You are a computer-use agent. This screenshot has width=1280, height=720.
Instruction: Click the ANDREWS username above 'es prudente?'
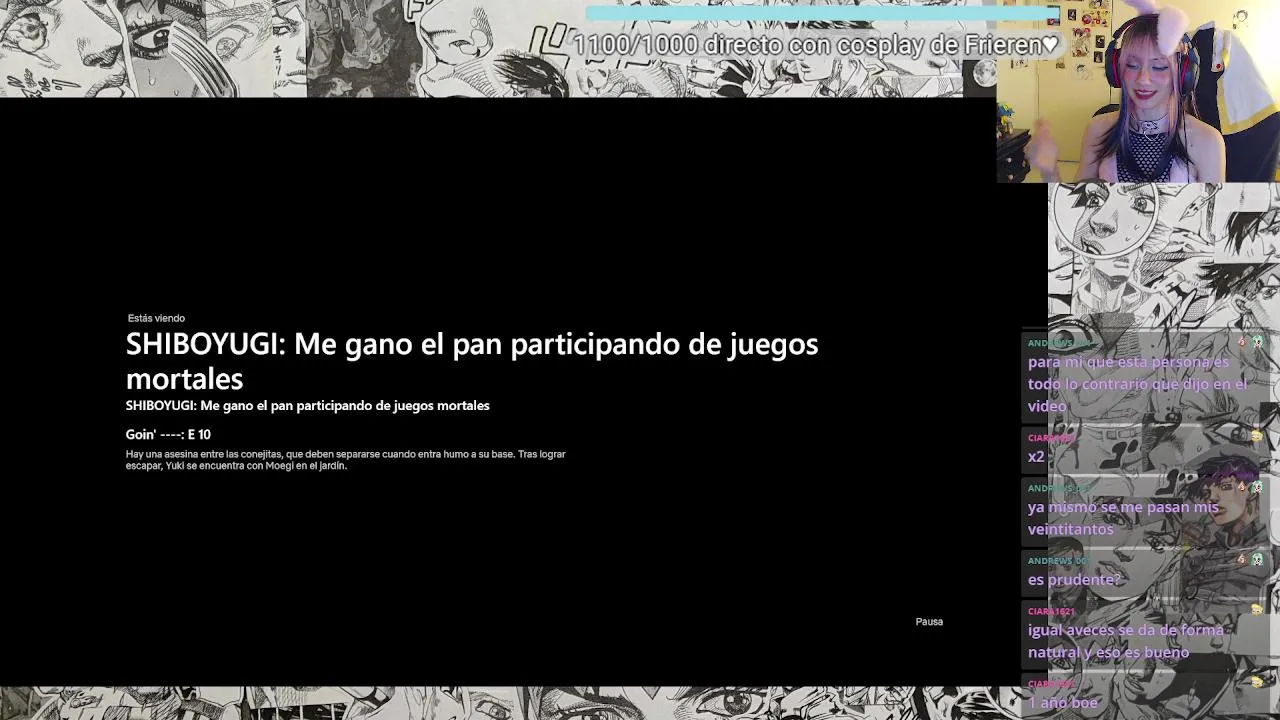[1058, 561]
